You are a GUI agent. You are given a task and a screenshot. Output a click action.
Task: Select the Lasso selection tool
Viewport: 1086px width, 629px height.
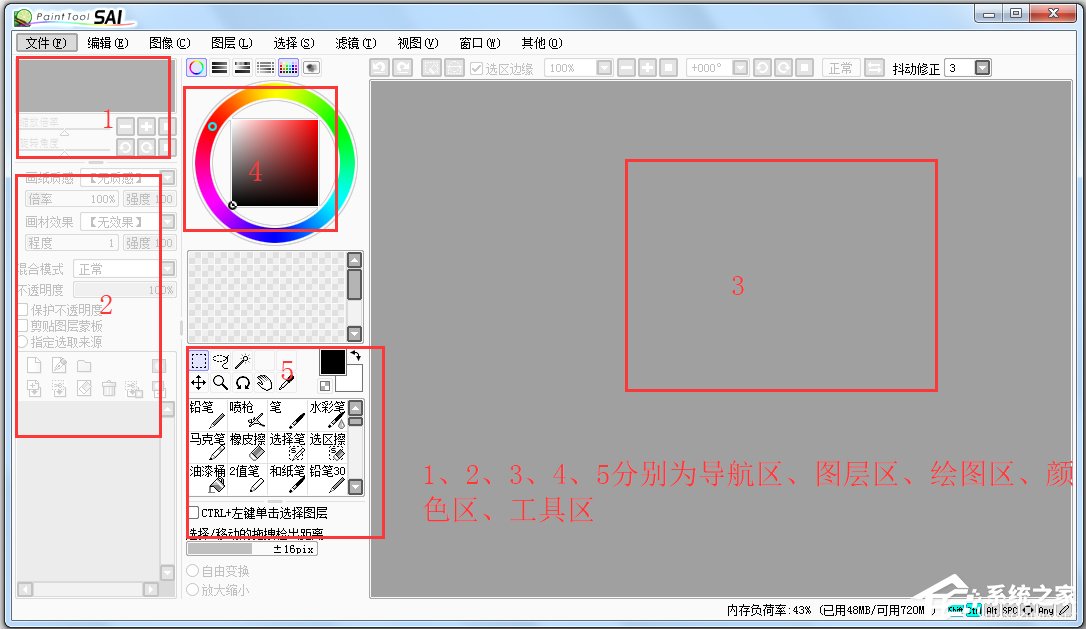coord(221,359)
